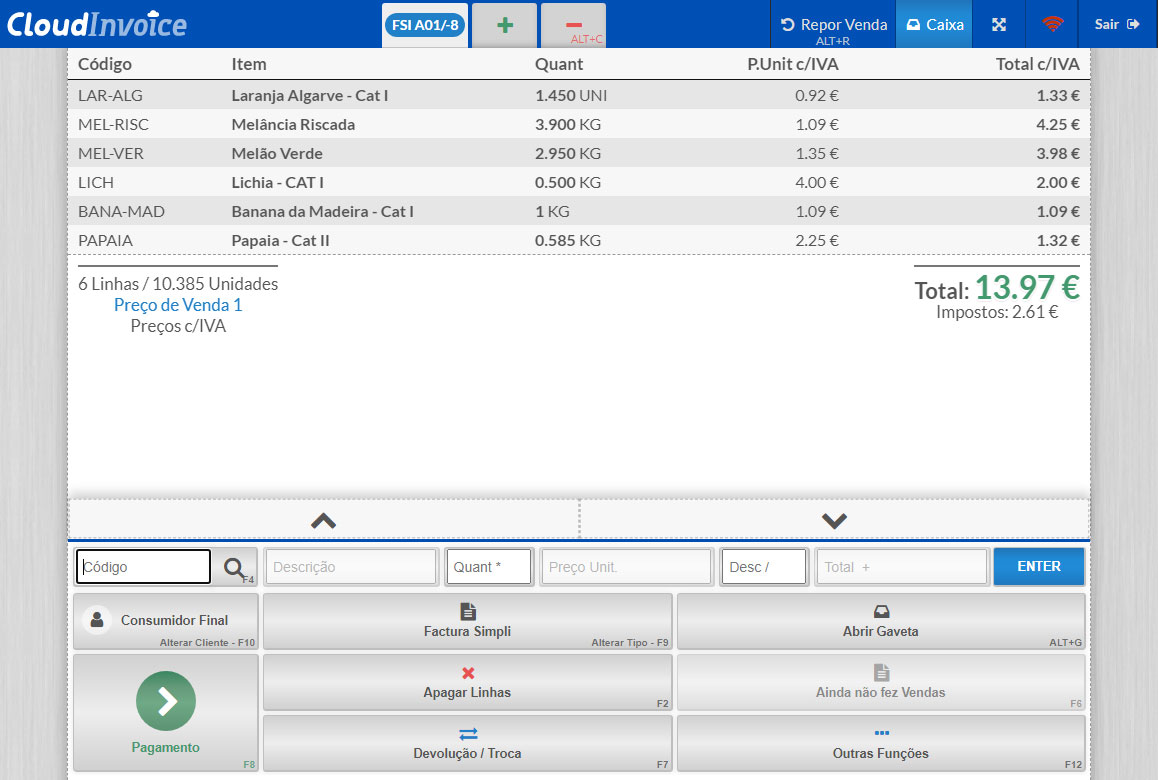Open the Preço de Venda 1 link
The width and height of the screenshot is (1158, 780).
point(178,305)
